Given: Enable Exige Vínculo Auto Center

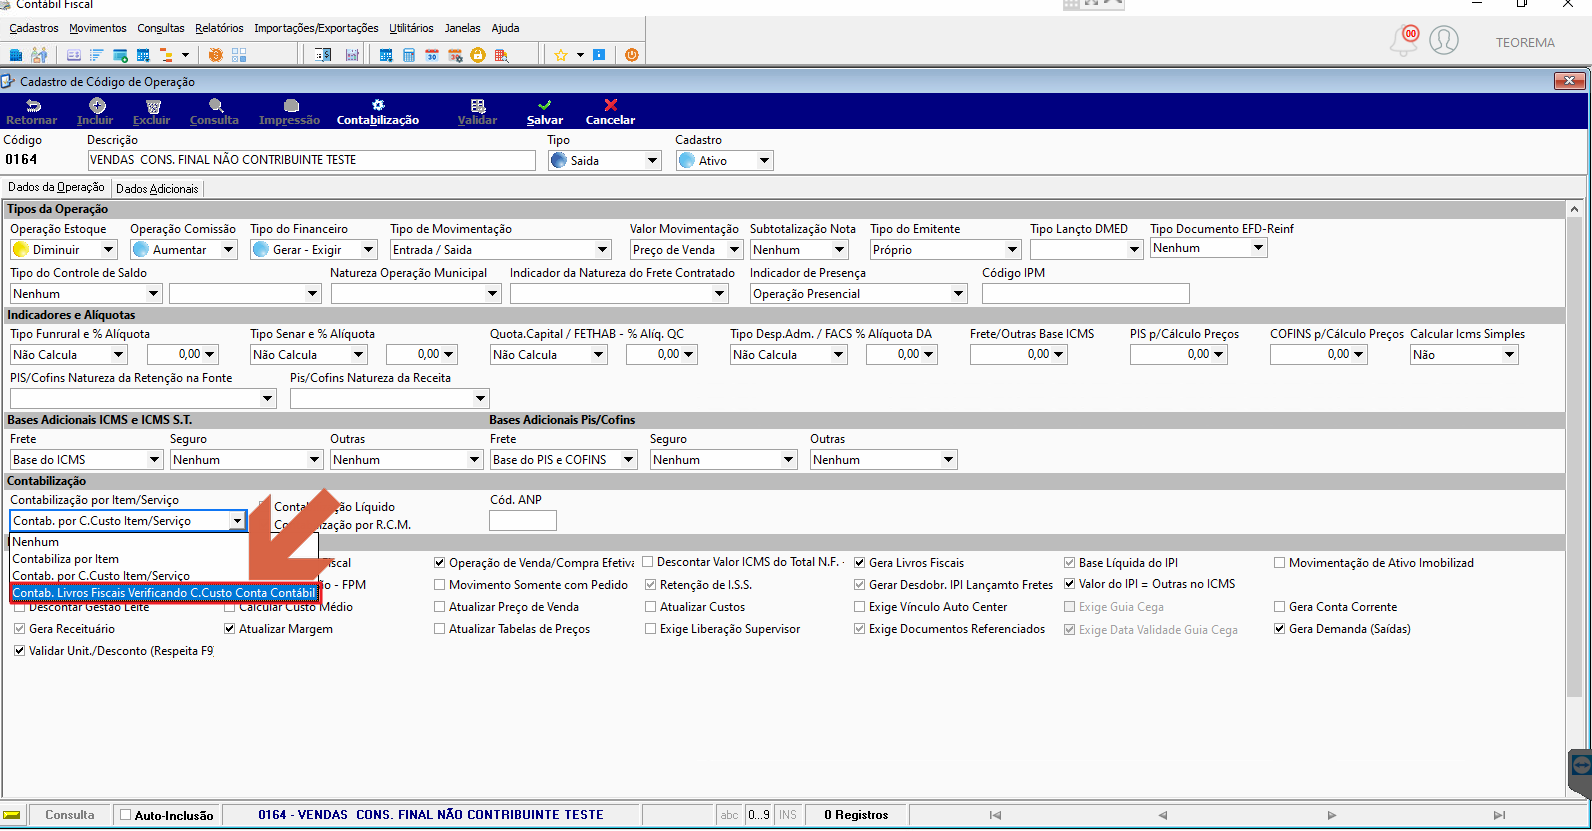Looking at the screenshot, I should click(x=860, y=607).
